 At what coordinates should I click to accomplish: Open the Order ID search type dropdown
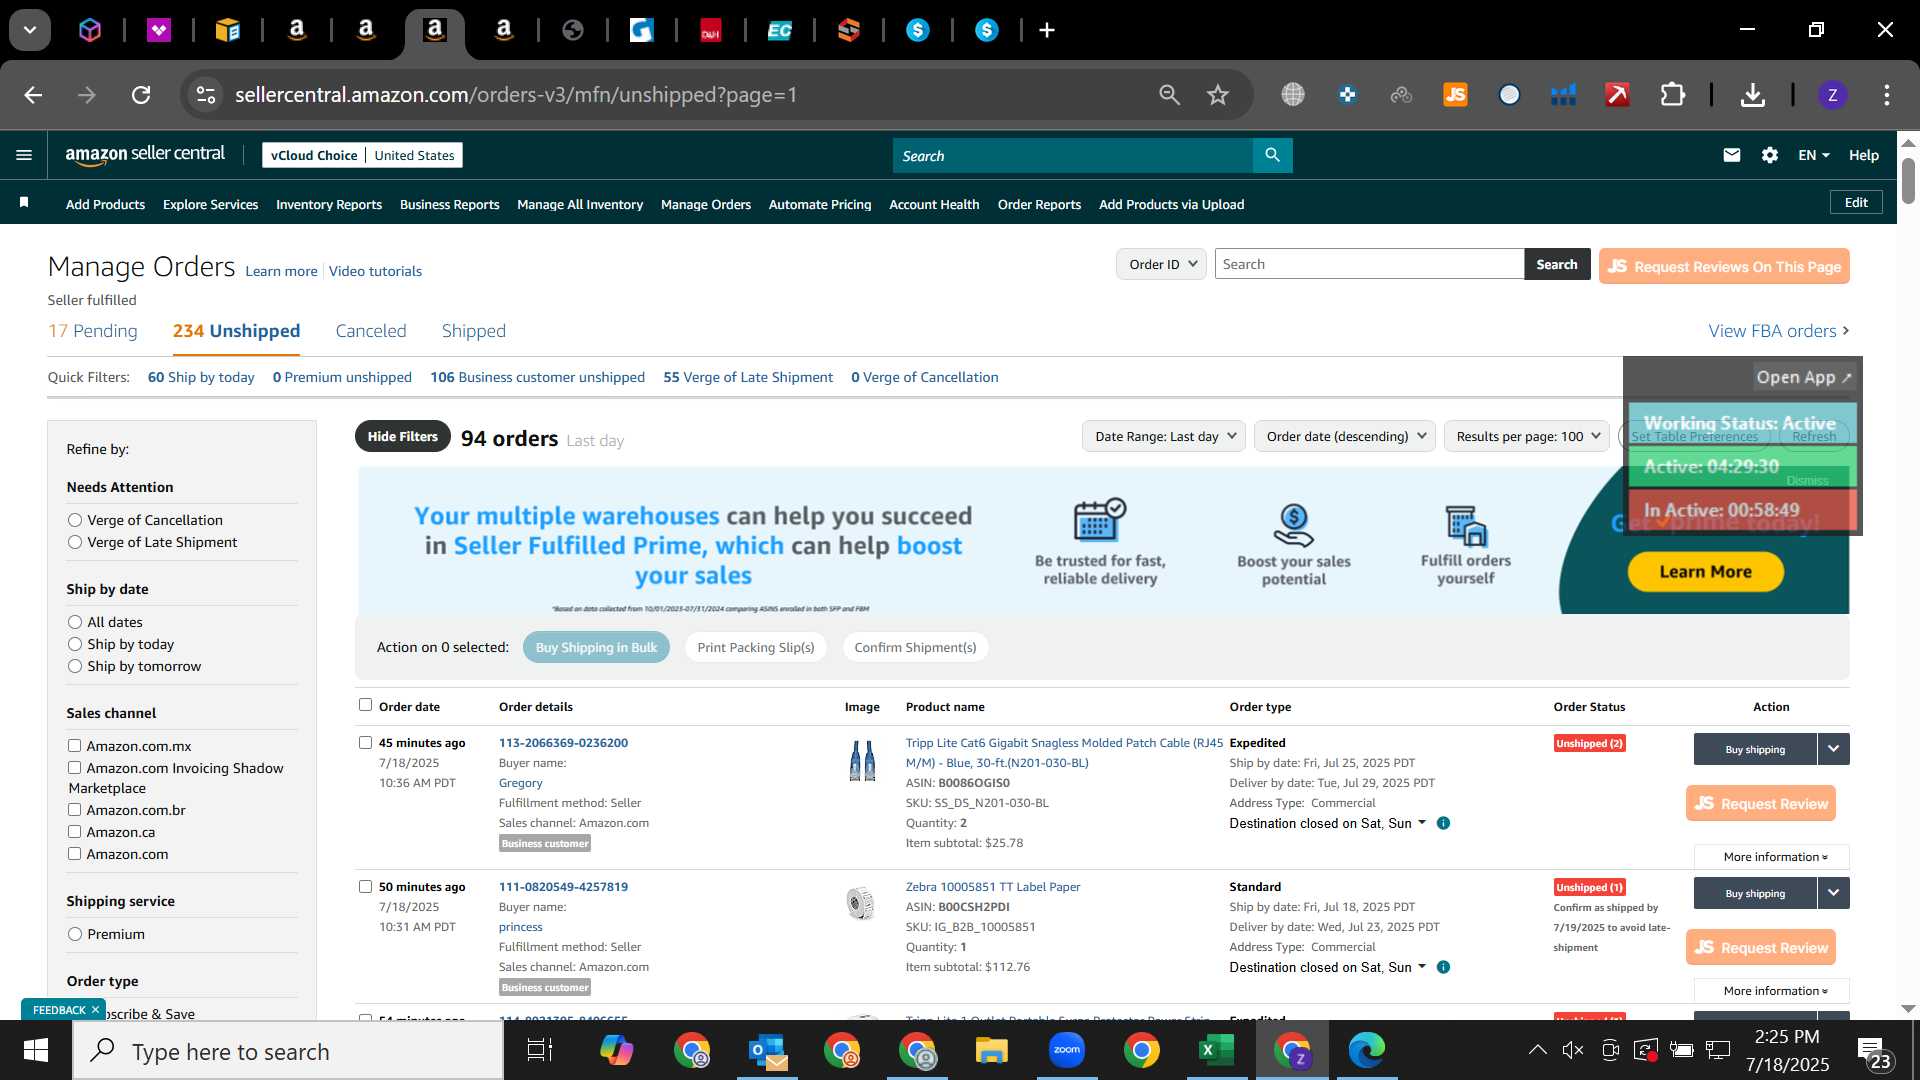(1161, 264)
